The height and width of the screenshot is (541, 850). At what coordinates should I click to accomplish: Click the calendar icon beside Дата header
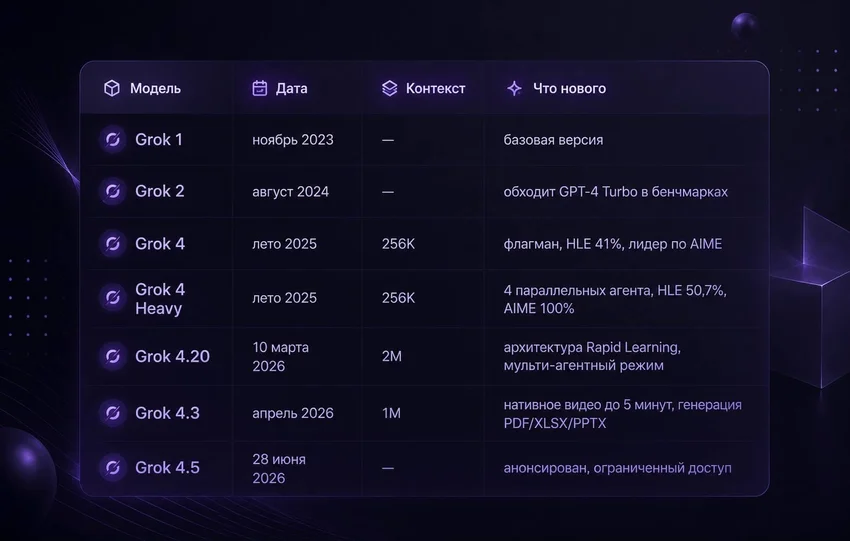point(260,88)
